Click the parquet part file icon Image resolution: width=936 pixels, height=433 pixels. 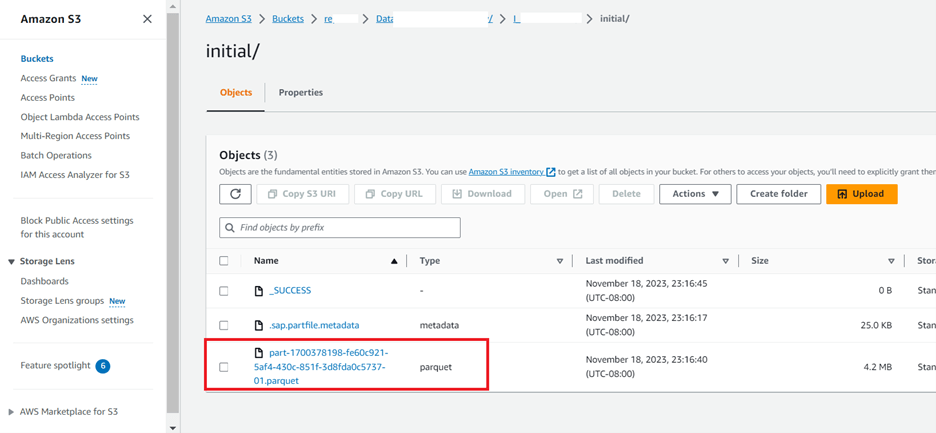click(x=259, y=353)
